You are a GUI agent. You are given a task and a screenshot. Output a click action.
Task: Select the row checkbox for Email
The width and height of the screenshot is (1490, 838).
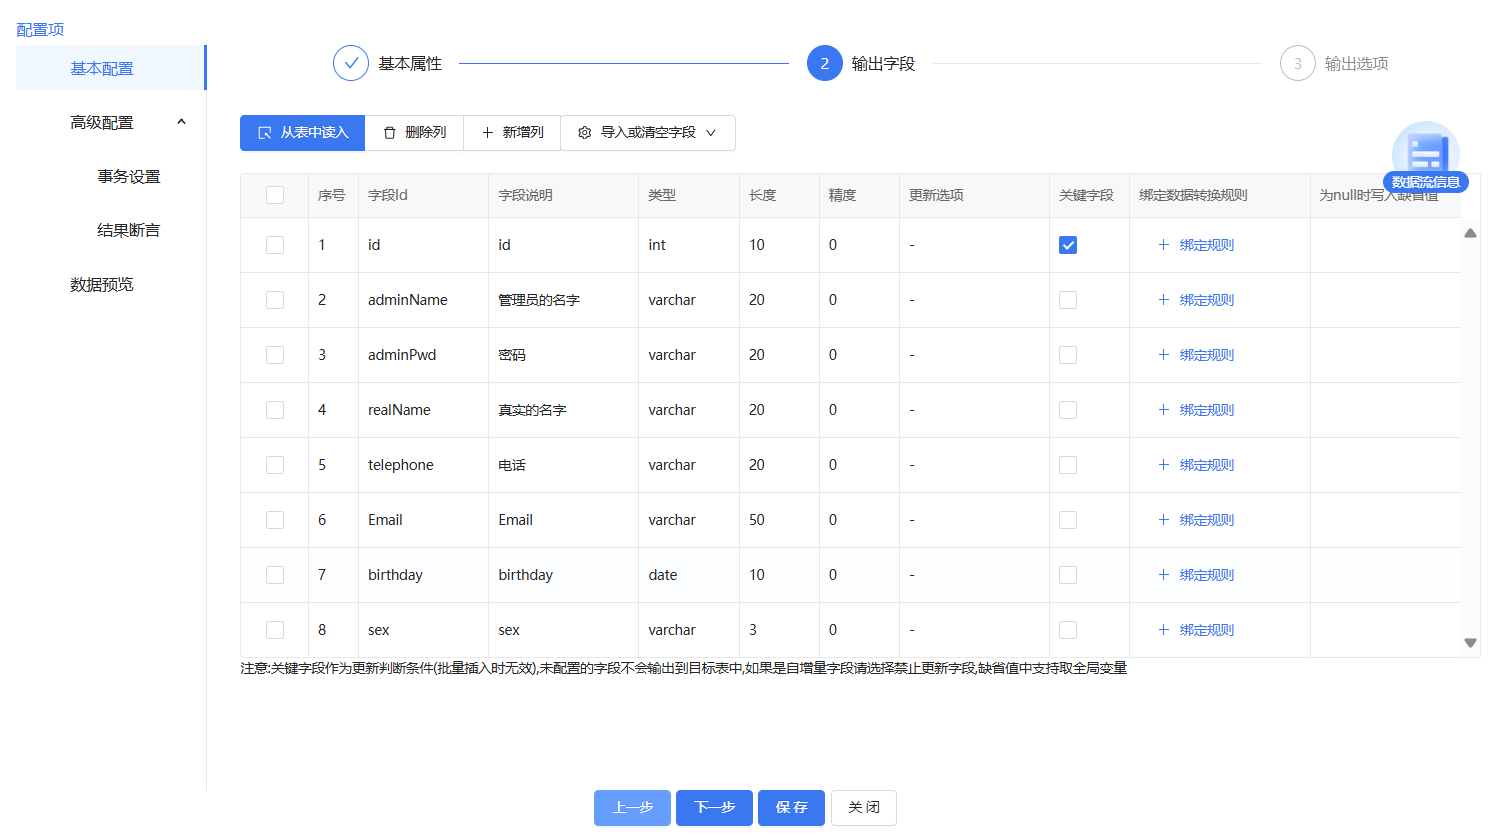(275, 520)
